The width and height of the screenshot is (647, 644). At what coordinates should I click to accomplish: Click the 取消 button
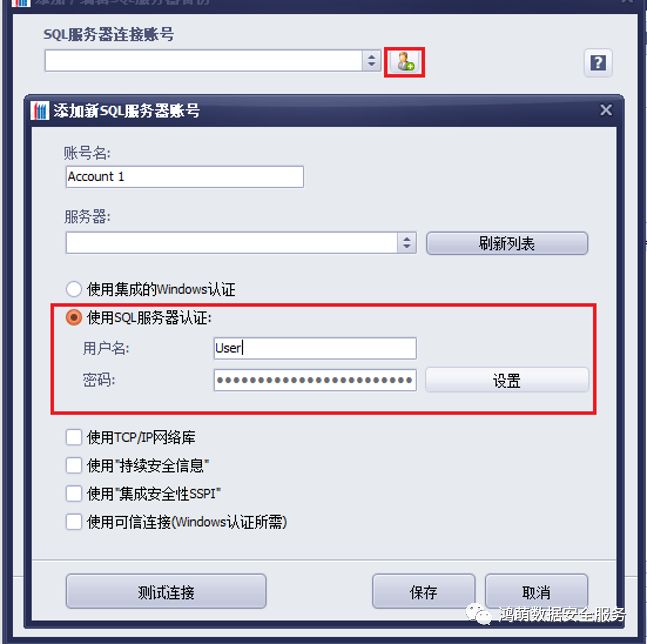[x=536, y=591]
